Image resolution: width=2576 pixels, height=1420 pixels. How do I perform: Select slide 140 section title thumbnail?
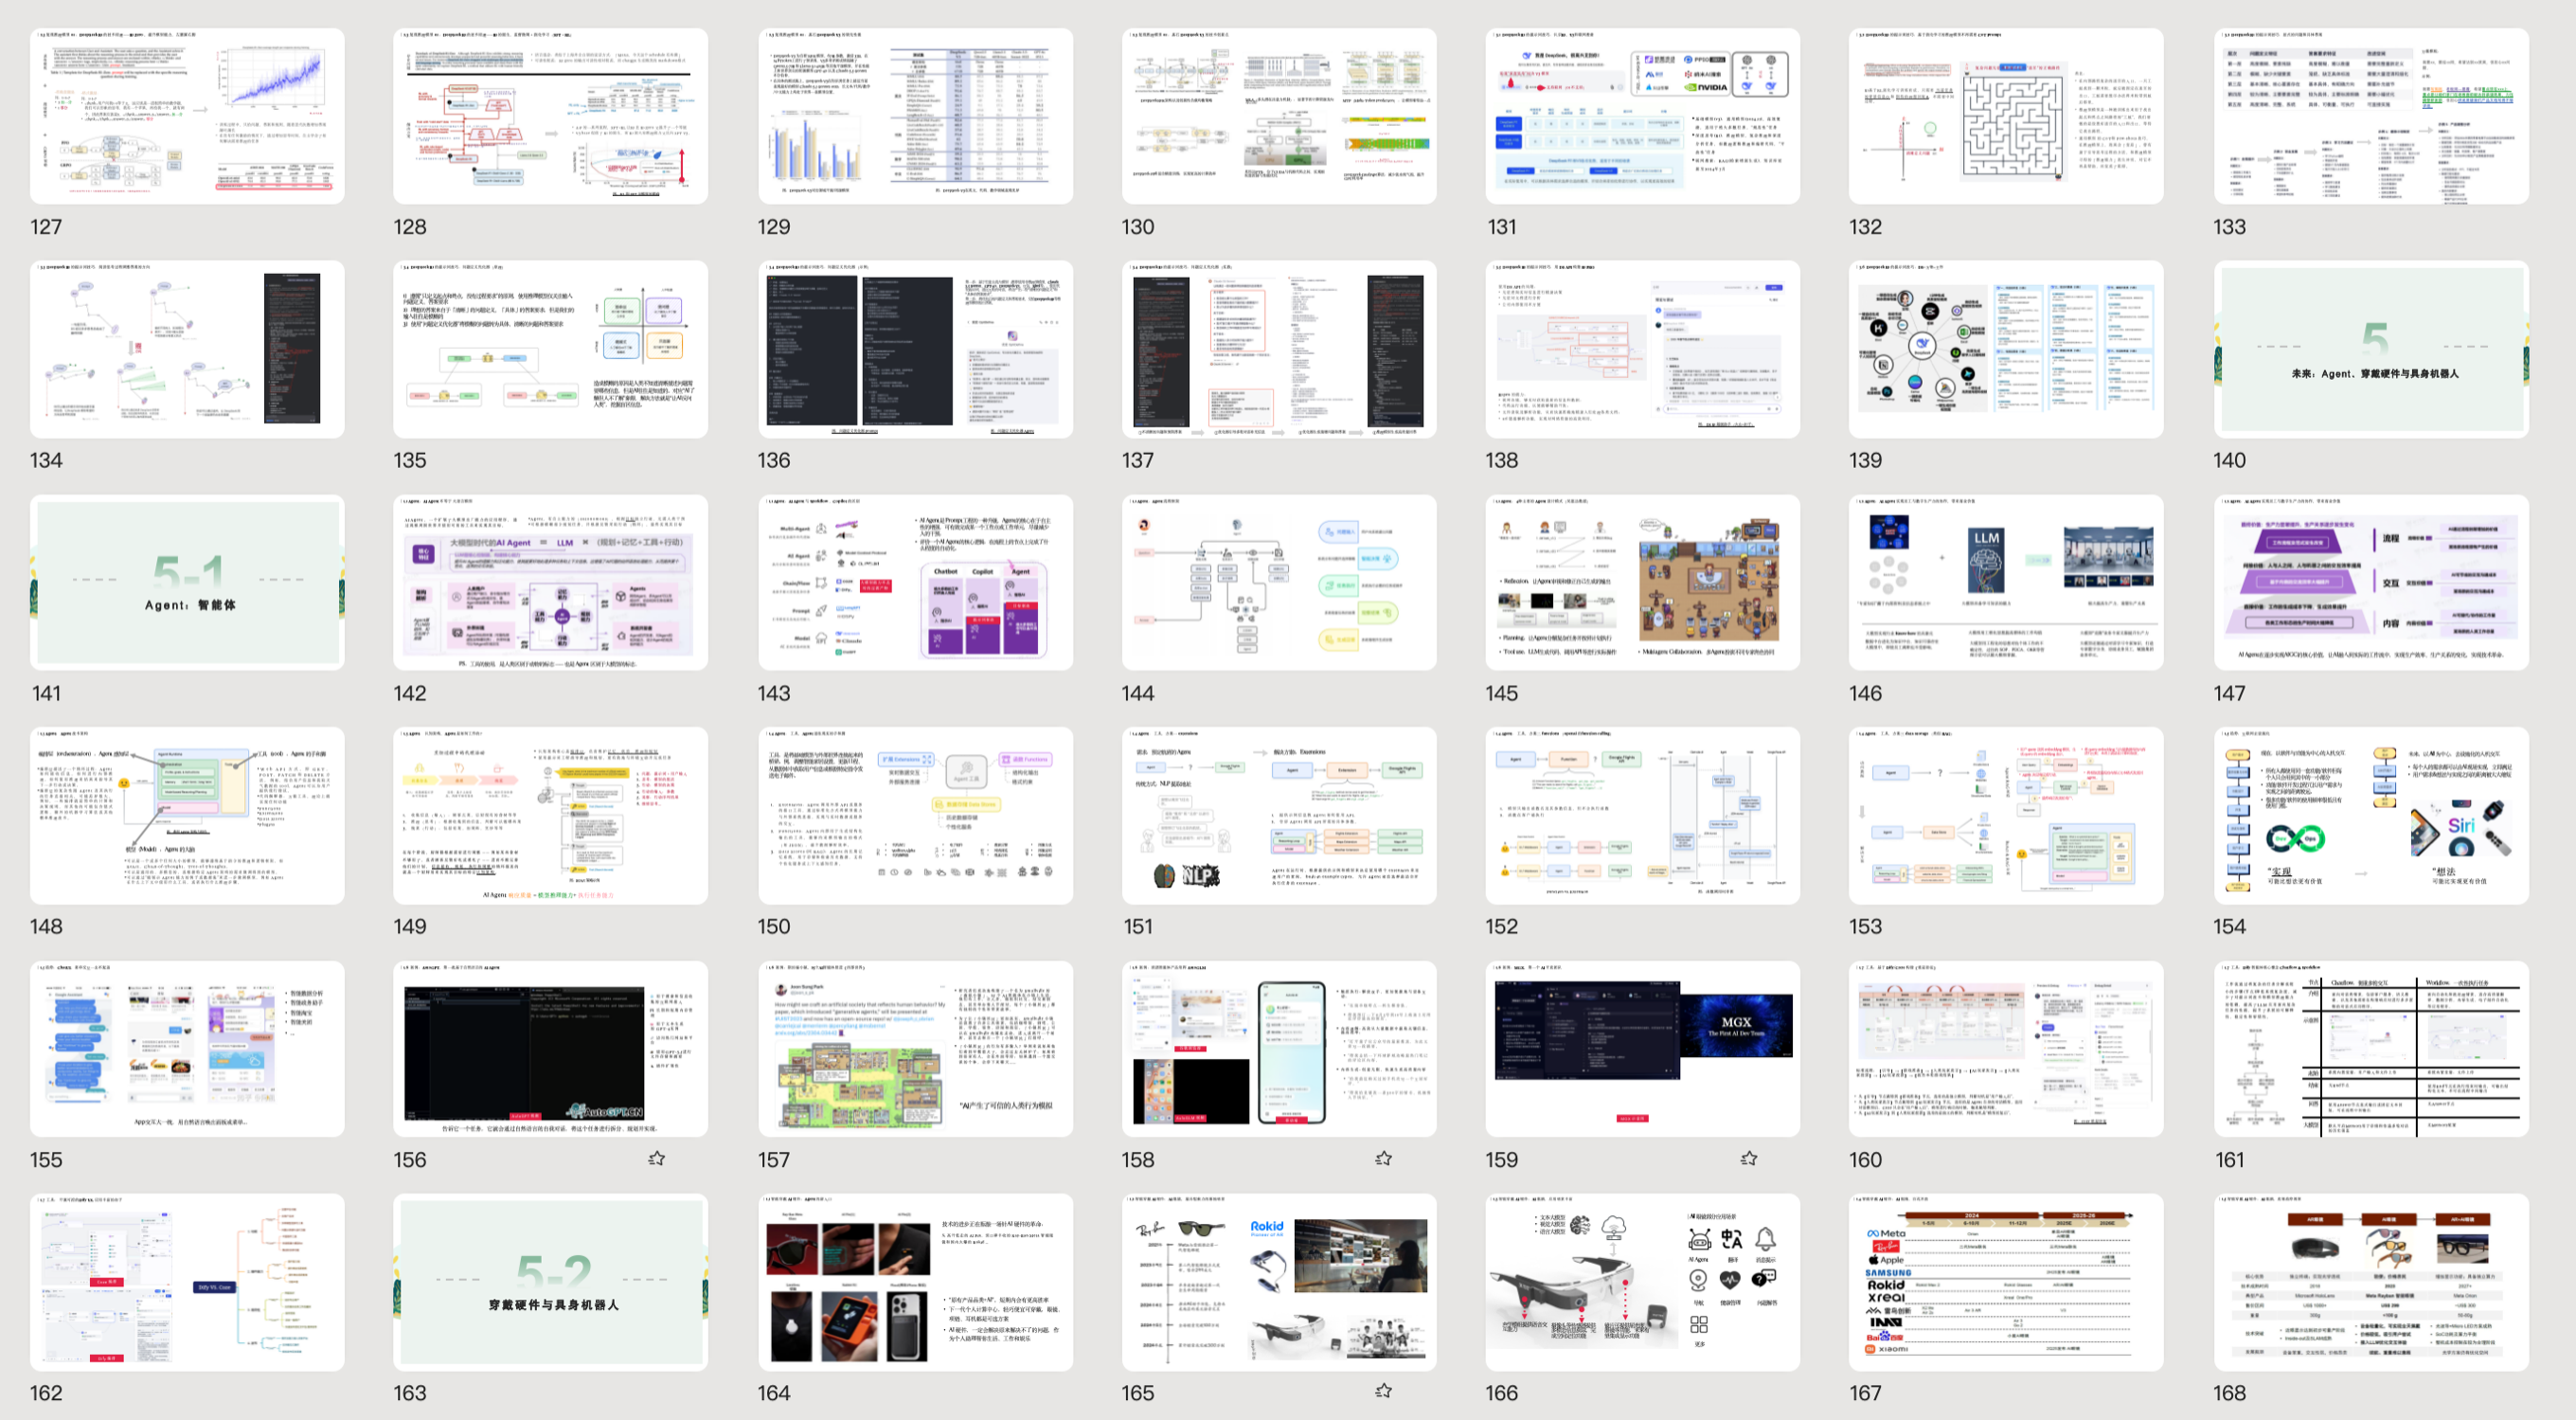pyautogui.click(x=2370, y=349)
